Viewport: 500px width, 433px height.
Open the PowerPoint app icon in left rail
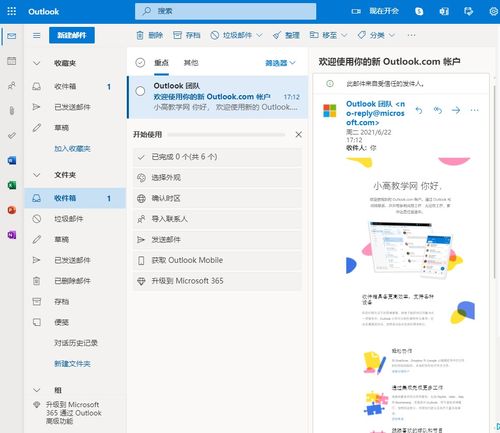click(x=12, y=210)
